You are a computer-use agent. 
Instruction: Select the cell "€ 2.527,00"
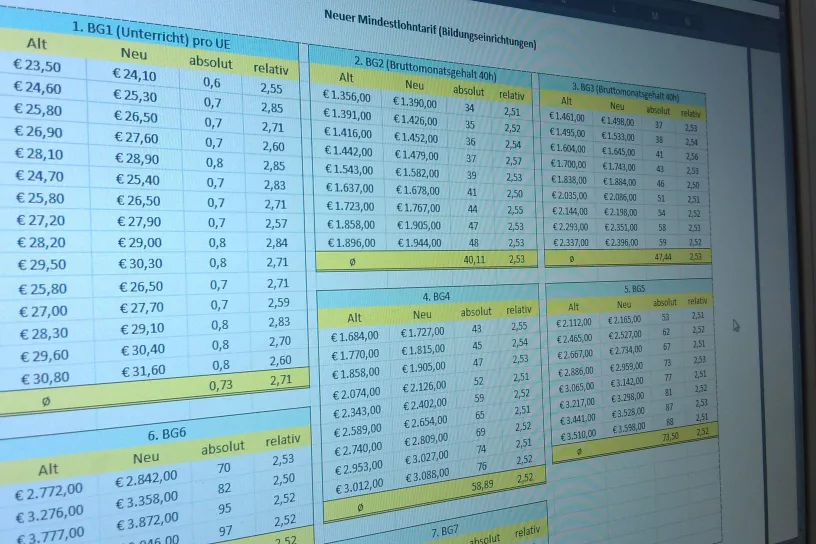[624, 335]
